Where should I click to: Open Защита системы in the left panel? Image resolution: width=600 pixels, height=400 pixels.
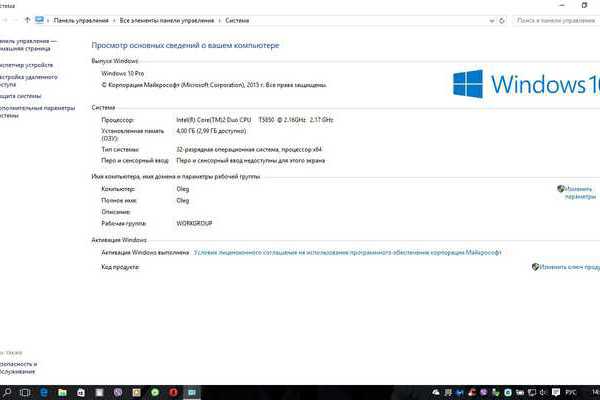(x=21, y=96)
